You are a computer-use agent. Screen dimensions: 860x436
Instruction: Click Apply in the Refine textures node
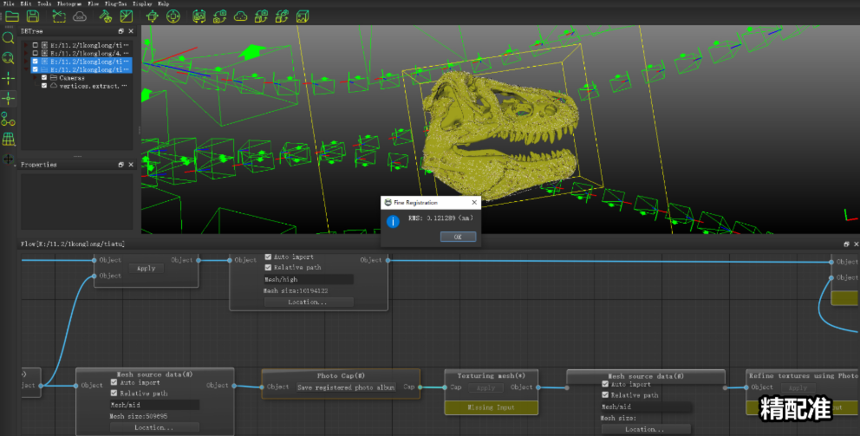[797, 388]
